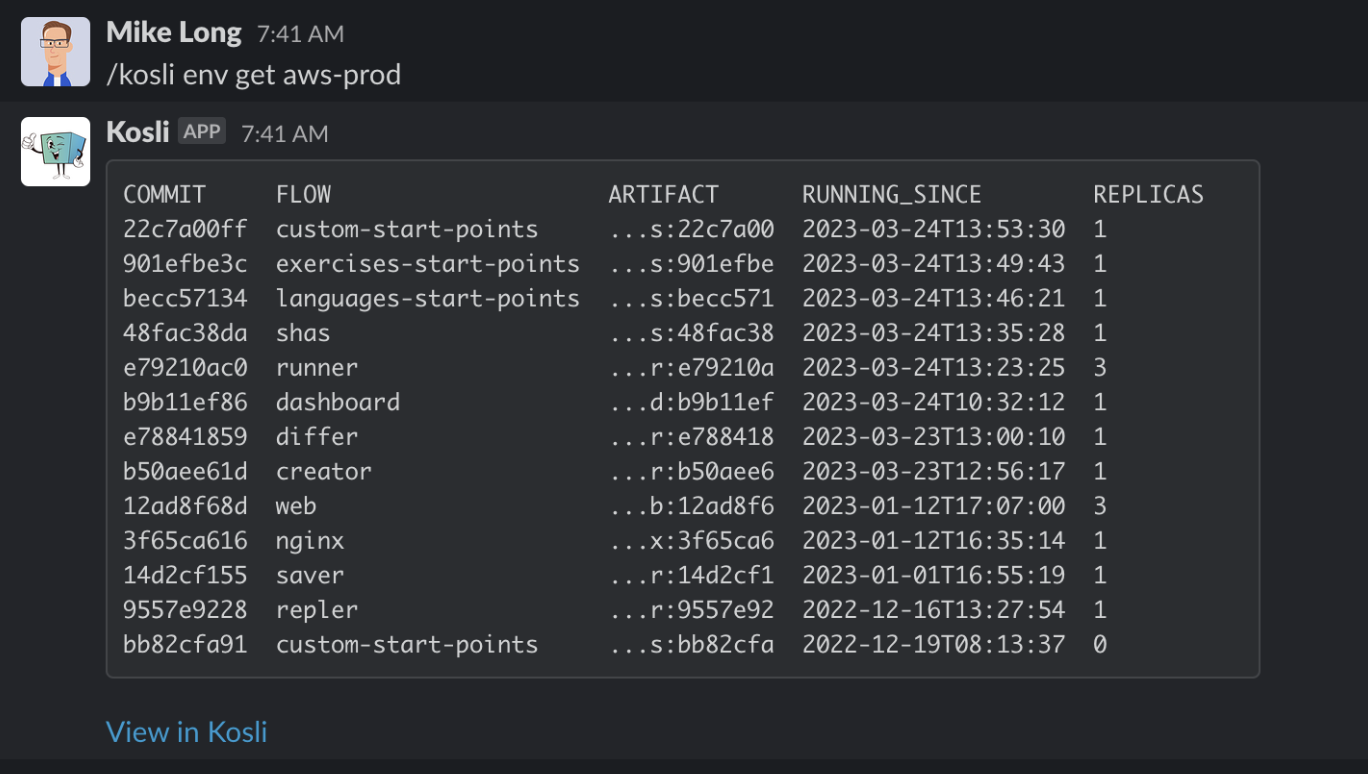
Task: Click the FLOW column header
Action: [303, 194]
